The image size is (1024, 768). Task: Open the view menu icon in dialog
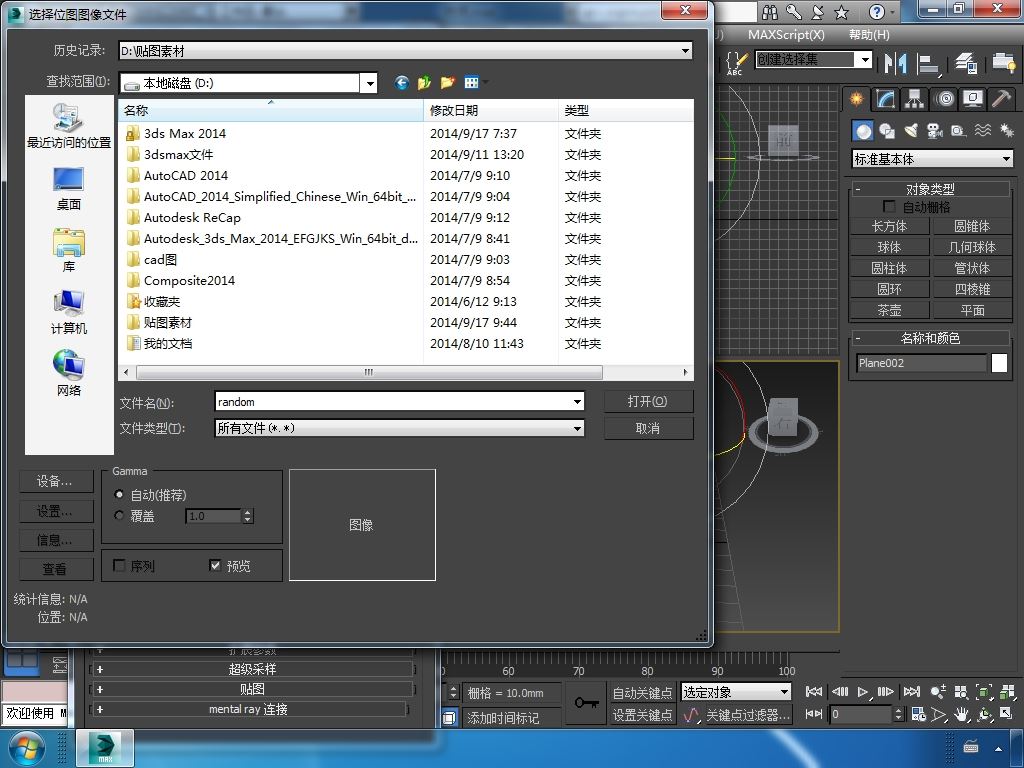click(x=472, y=82)
